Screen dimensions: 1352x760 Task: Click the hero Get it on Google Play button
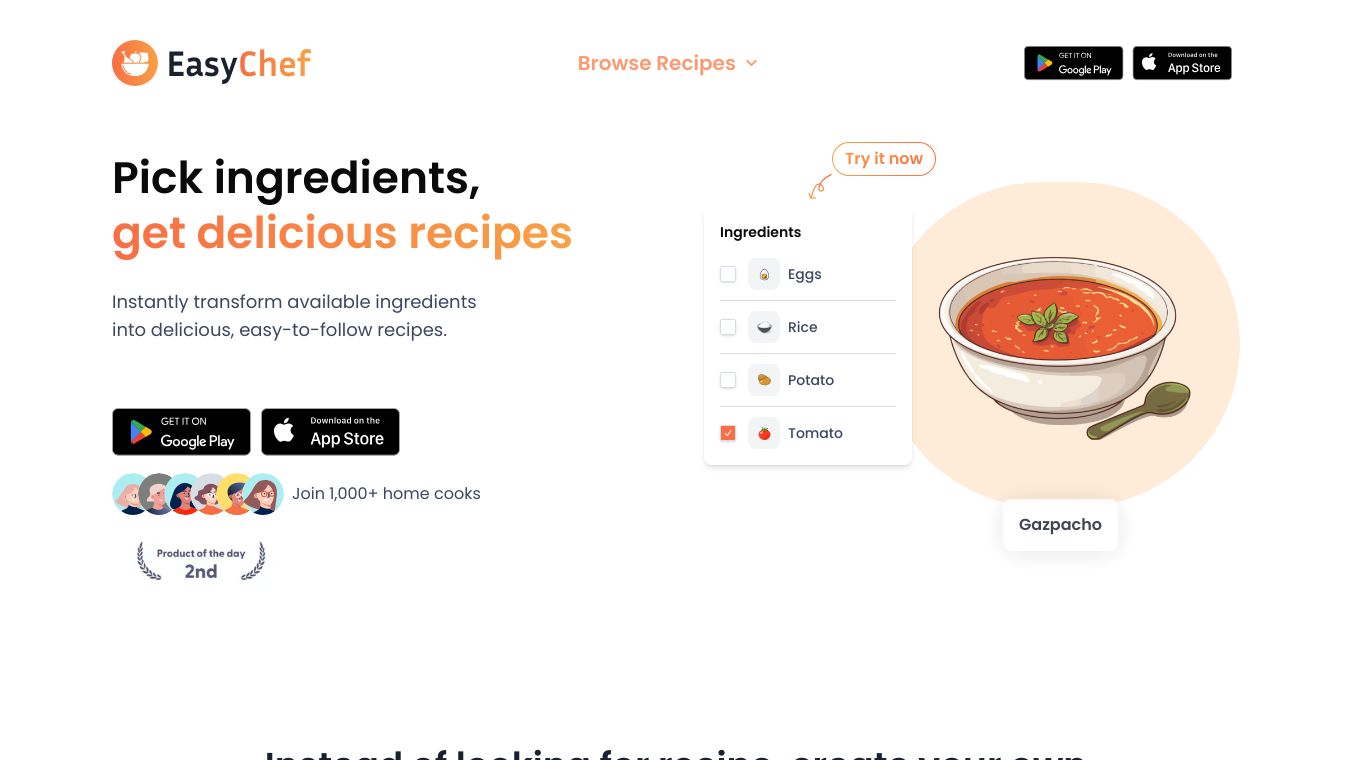pos(181,432)
